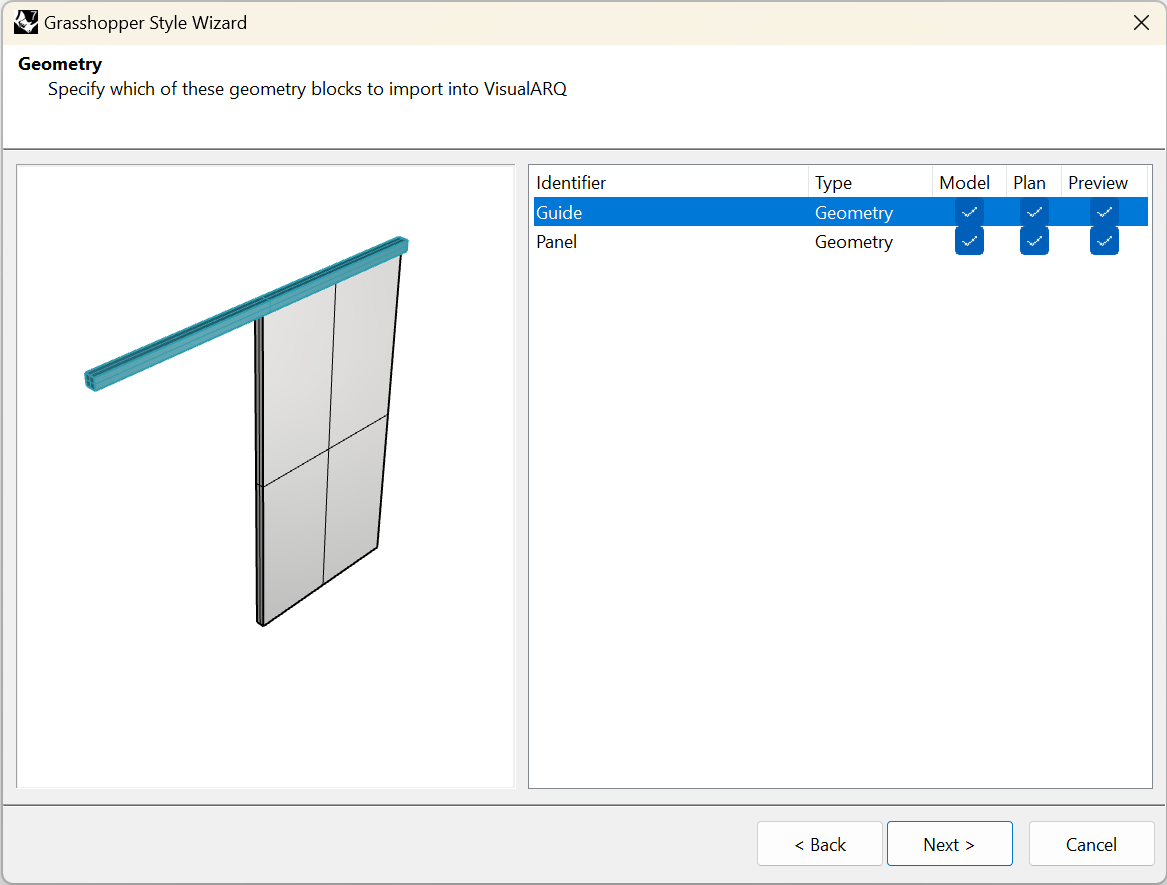The height and width of the screenshot is (885, 1167).
Task: Click the Plan column header
Action: coord(1033,182)
